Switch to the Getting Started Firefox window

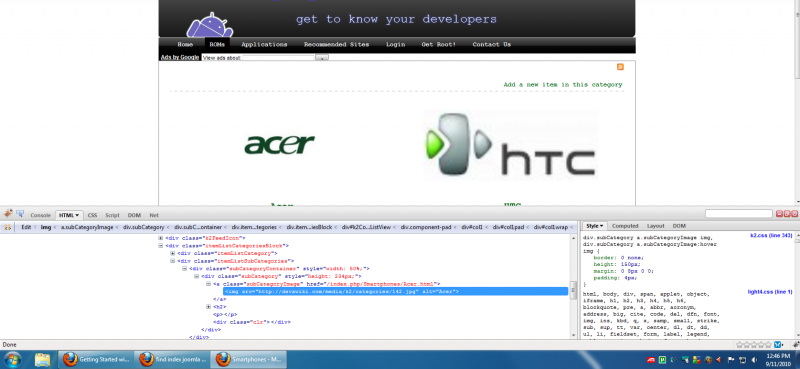tap(96, 359)
